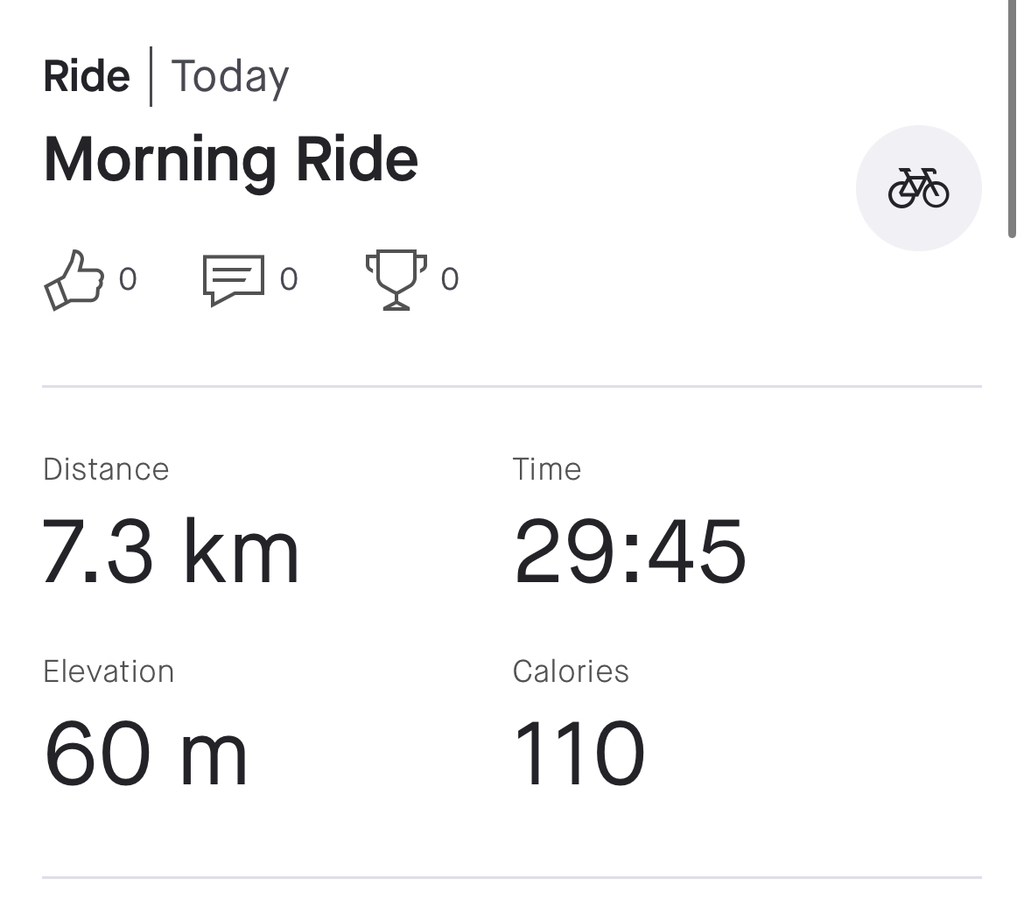
Task: Select the 110 calories value
Action: 579,754
